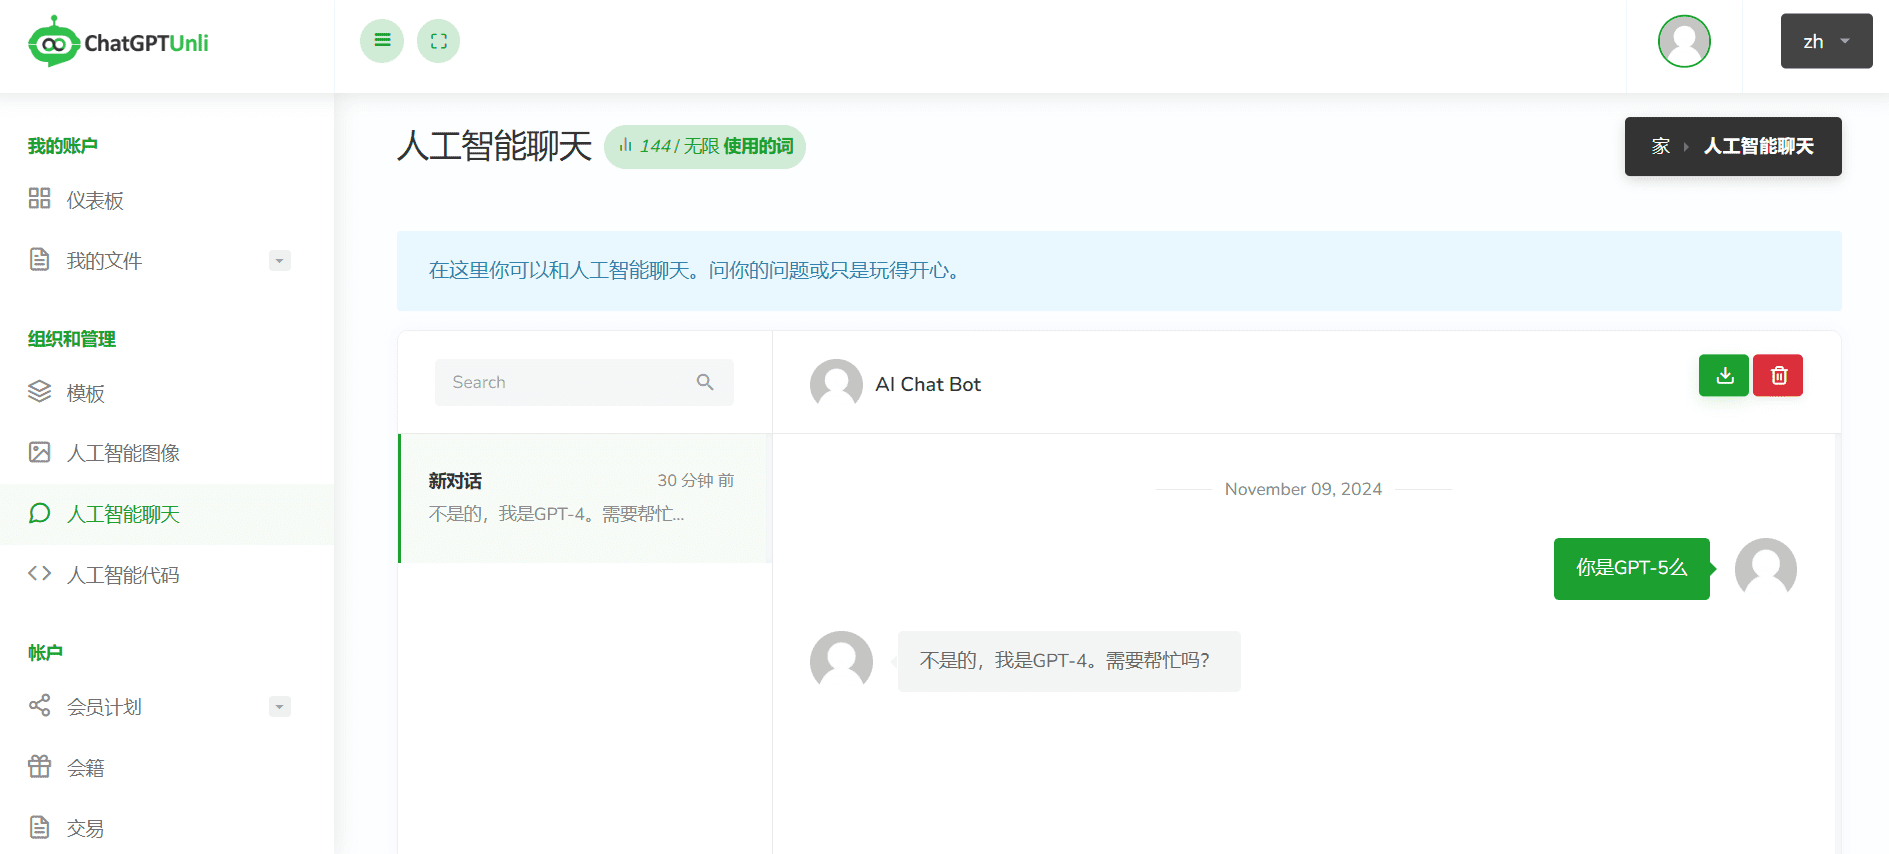Screen dimensions: 1889x854
Task: Click the 144/无限 words used badge
Action: coord(705,146)
